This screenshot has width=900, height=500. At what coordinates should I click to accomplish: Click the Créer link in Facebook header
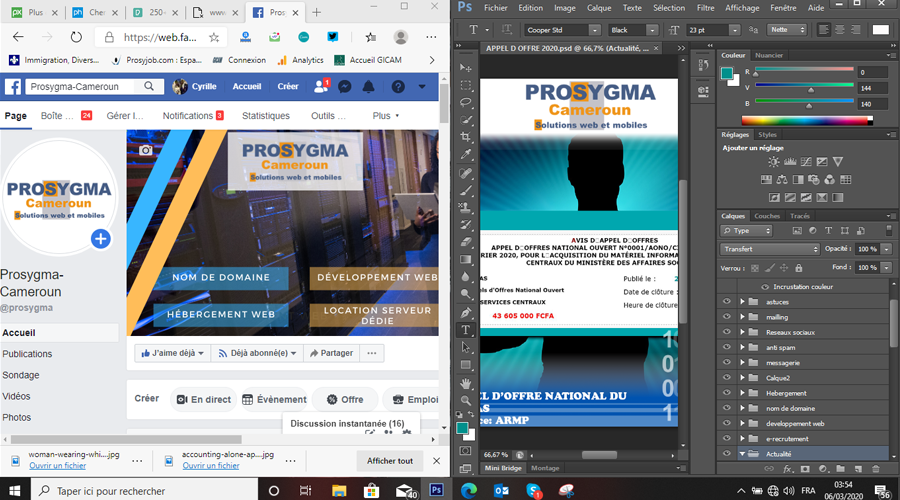tap(288, 87)
